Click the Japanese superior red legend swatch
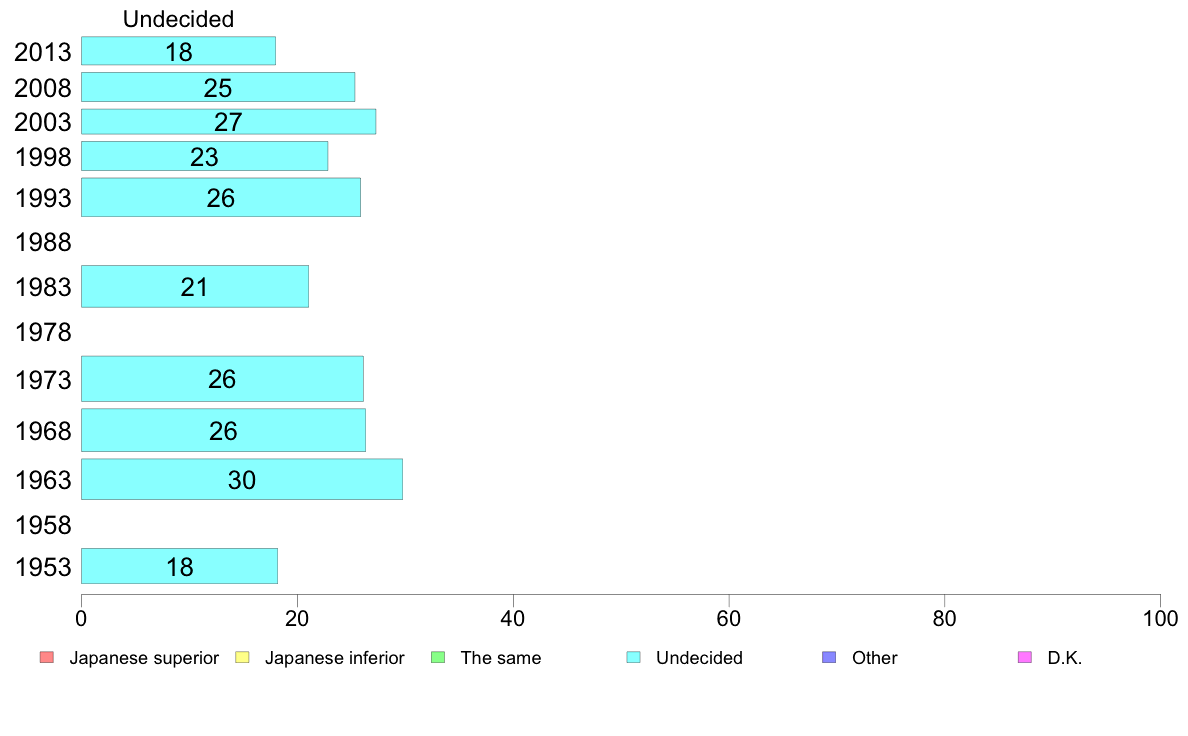The width and height of the screenshot is (1188, 736). [47, 657]
